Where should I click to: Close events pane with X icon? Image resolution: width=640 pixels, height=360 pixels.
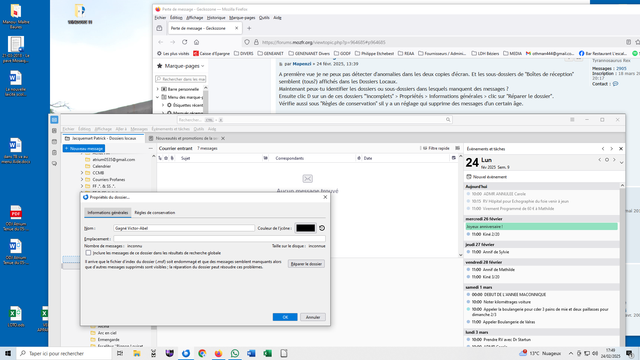coord(621,149)
